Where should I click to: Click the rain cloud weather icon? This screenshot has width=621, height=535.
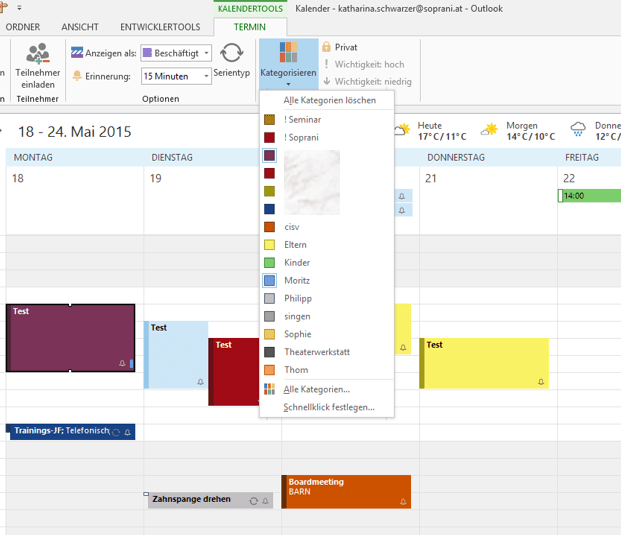[x=578, y=129]
